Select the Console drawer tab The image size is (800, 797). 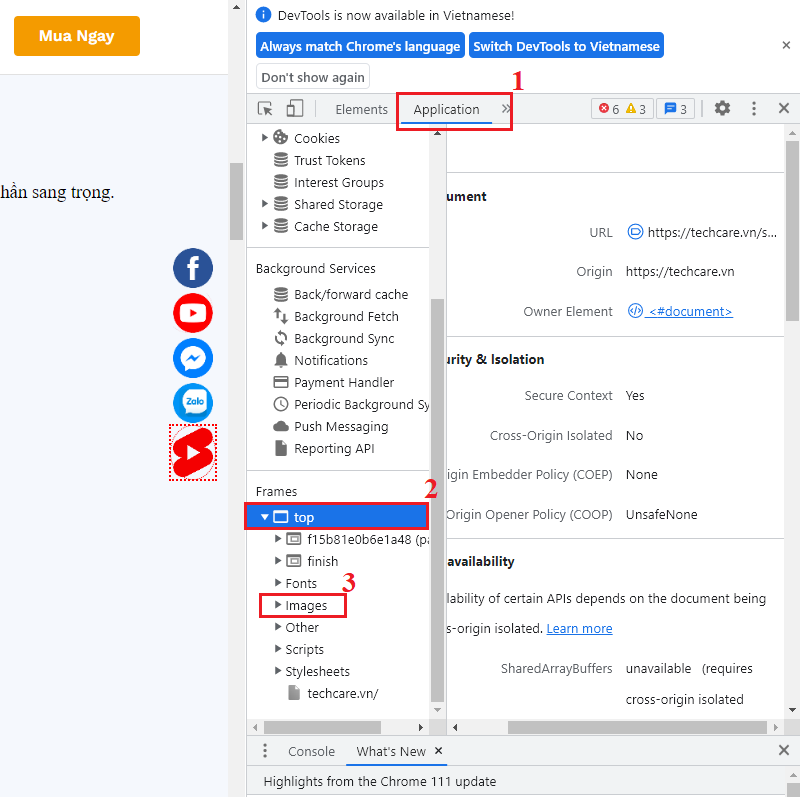(311, 751)
